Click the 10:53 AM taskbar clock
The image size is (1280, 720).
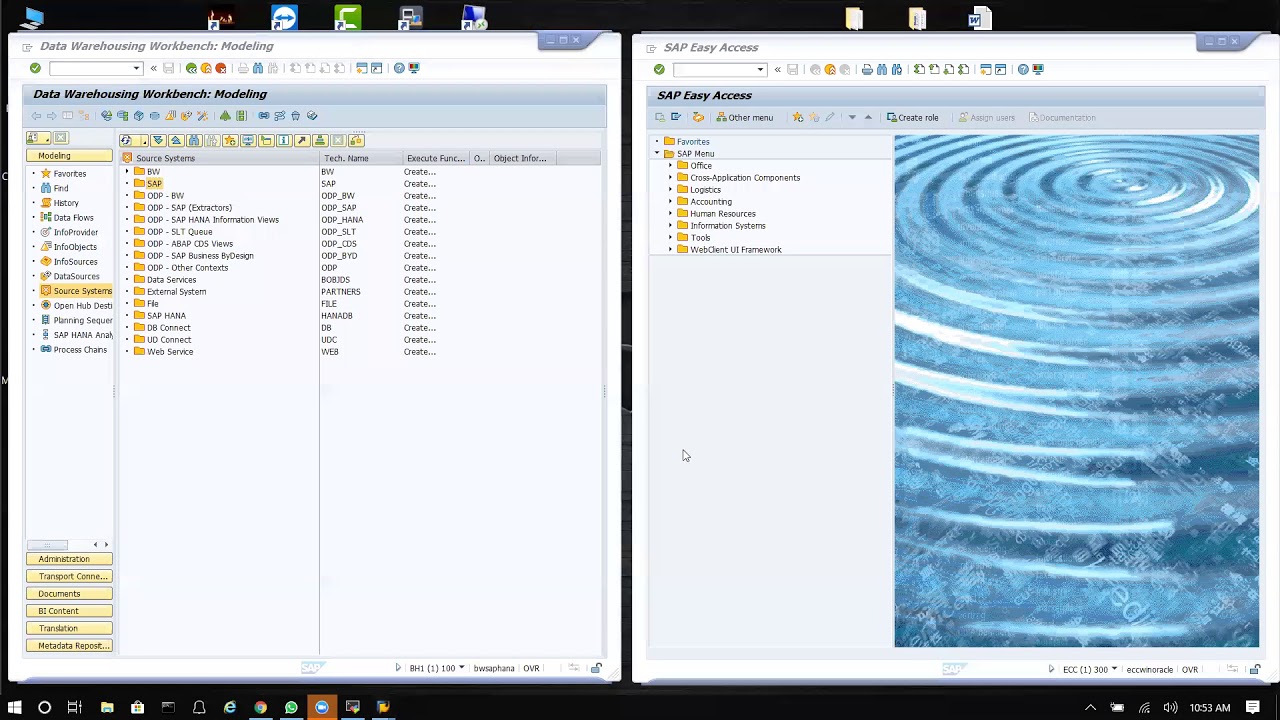click(1209, 708)
